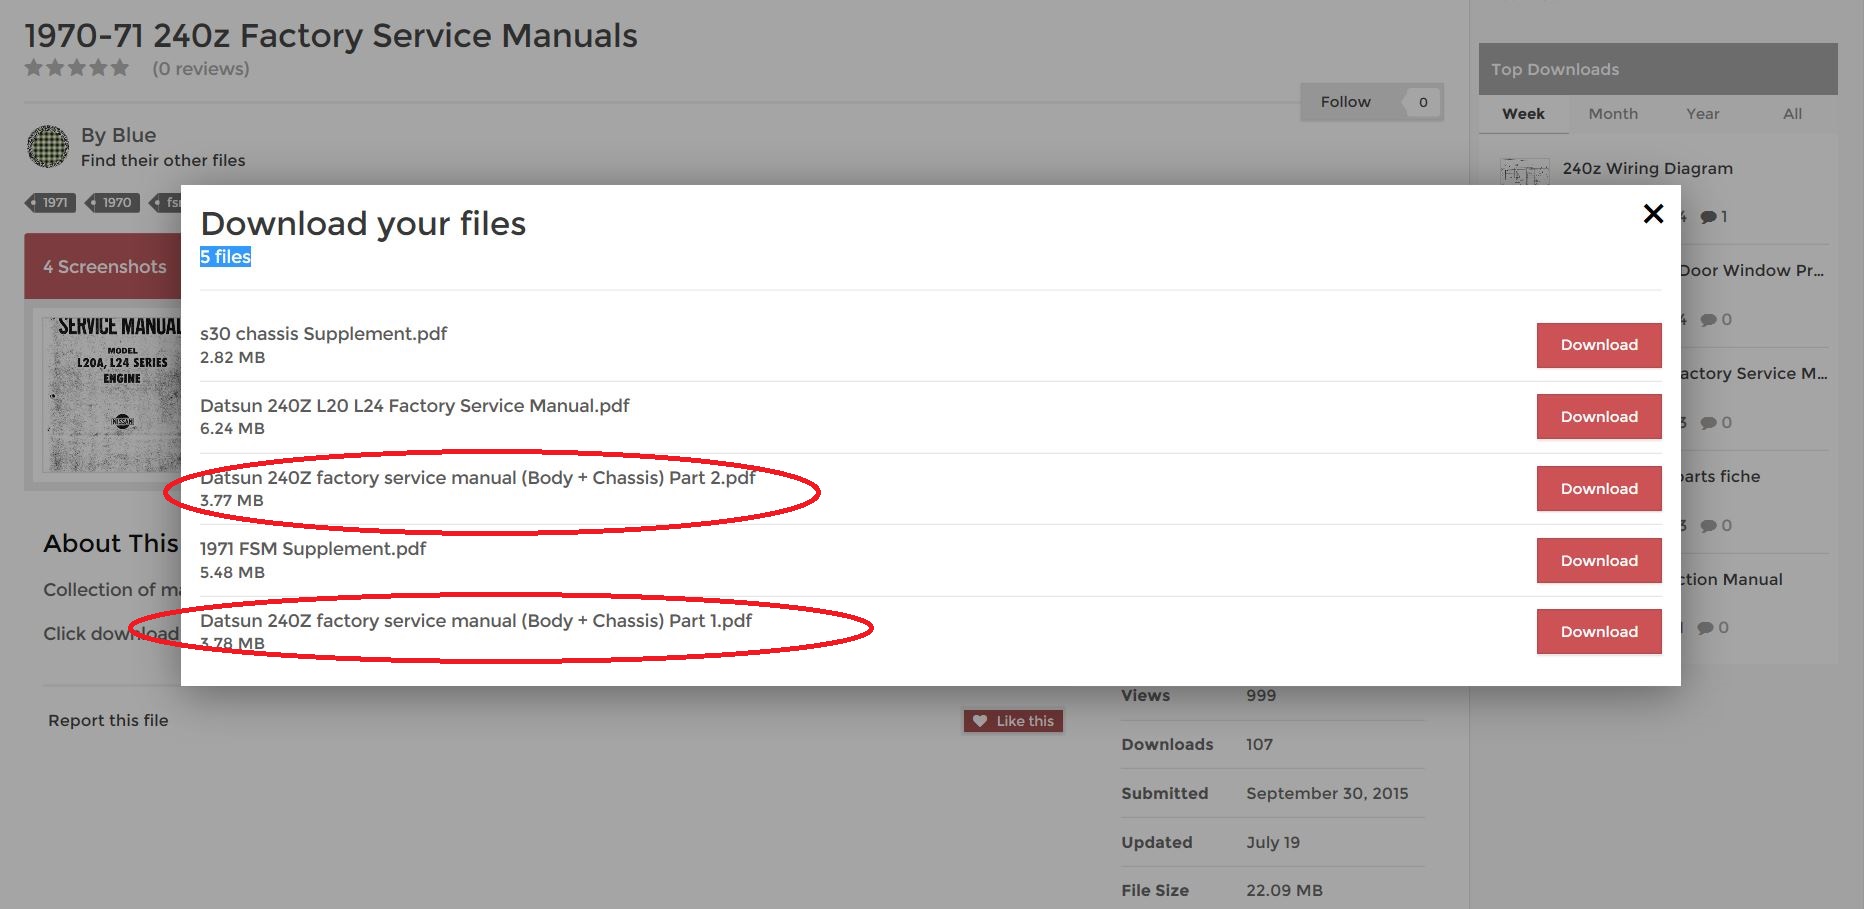This screenshot has height=909, width=1864.
Task: Click the page title 1970-71 240z Factory Service Manuals
Action: coord(331,36)
